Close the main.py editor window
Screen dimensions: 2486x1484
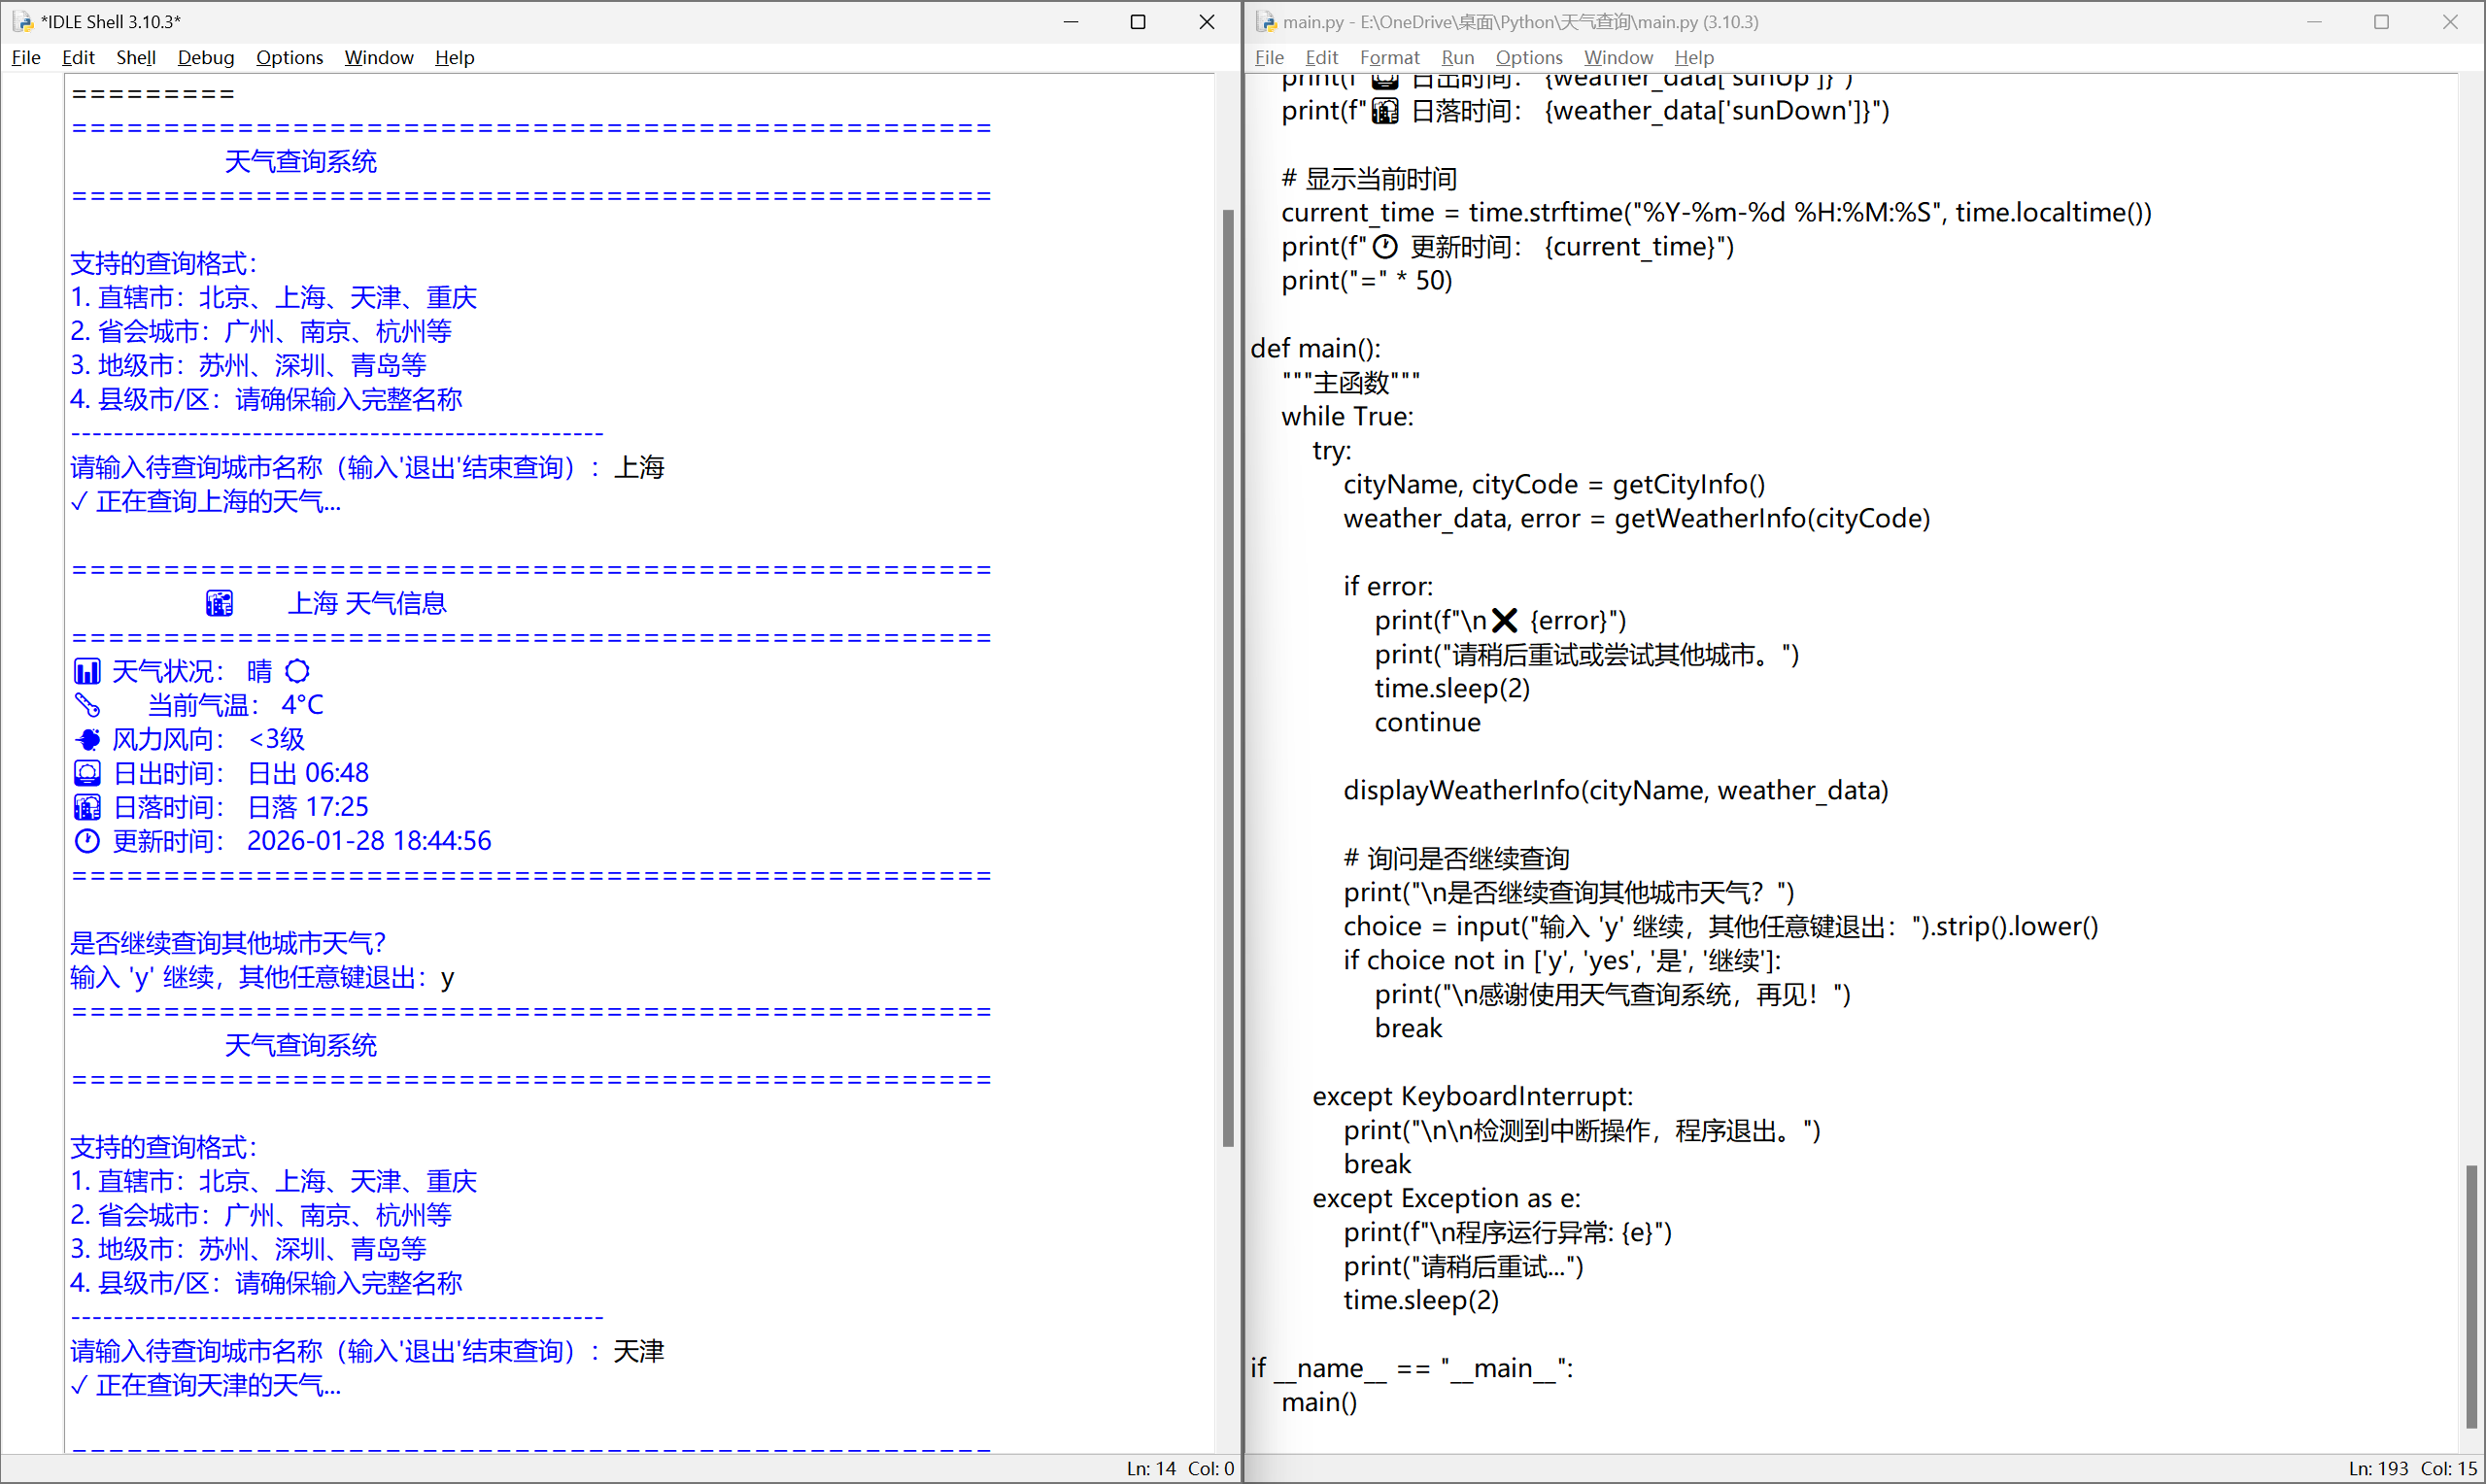point(2450,21)
